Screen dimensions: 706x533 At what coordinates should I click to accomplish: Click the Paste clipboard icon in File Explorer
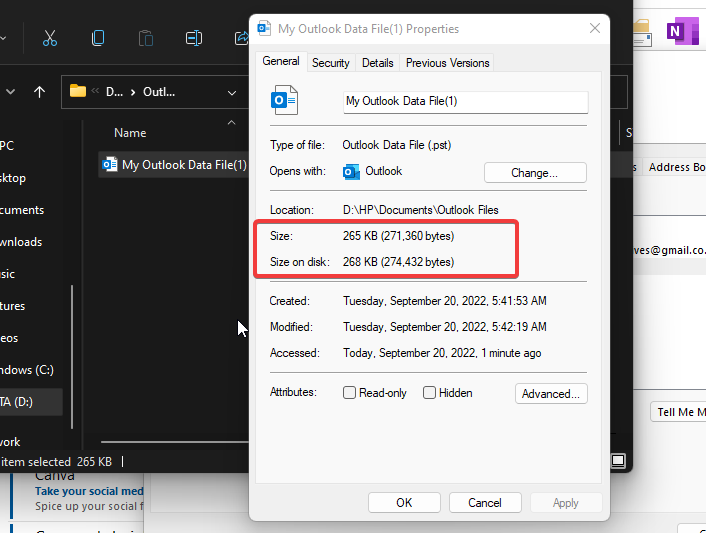pos(146,38)
